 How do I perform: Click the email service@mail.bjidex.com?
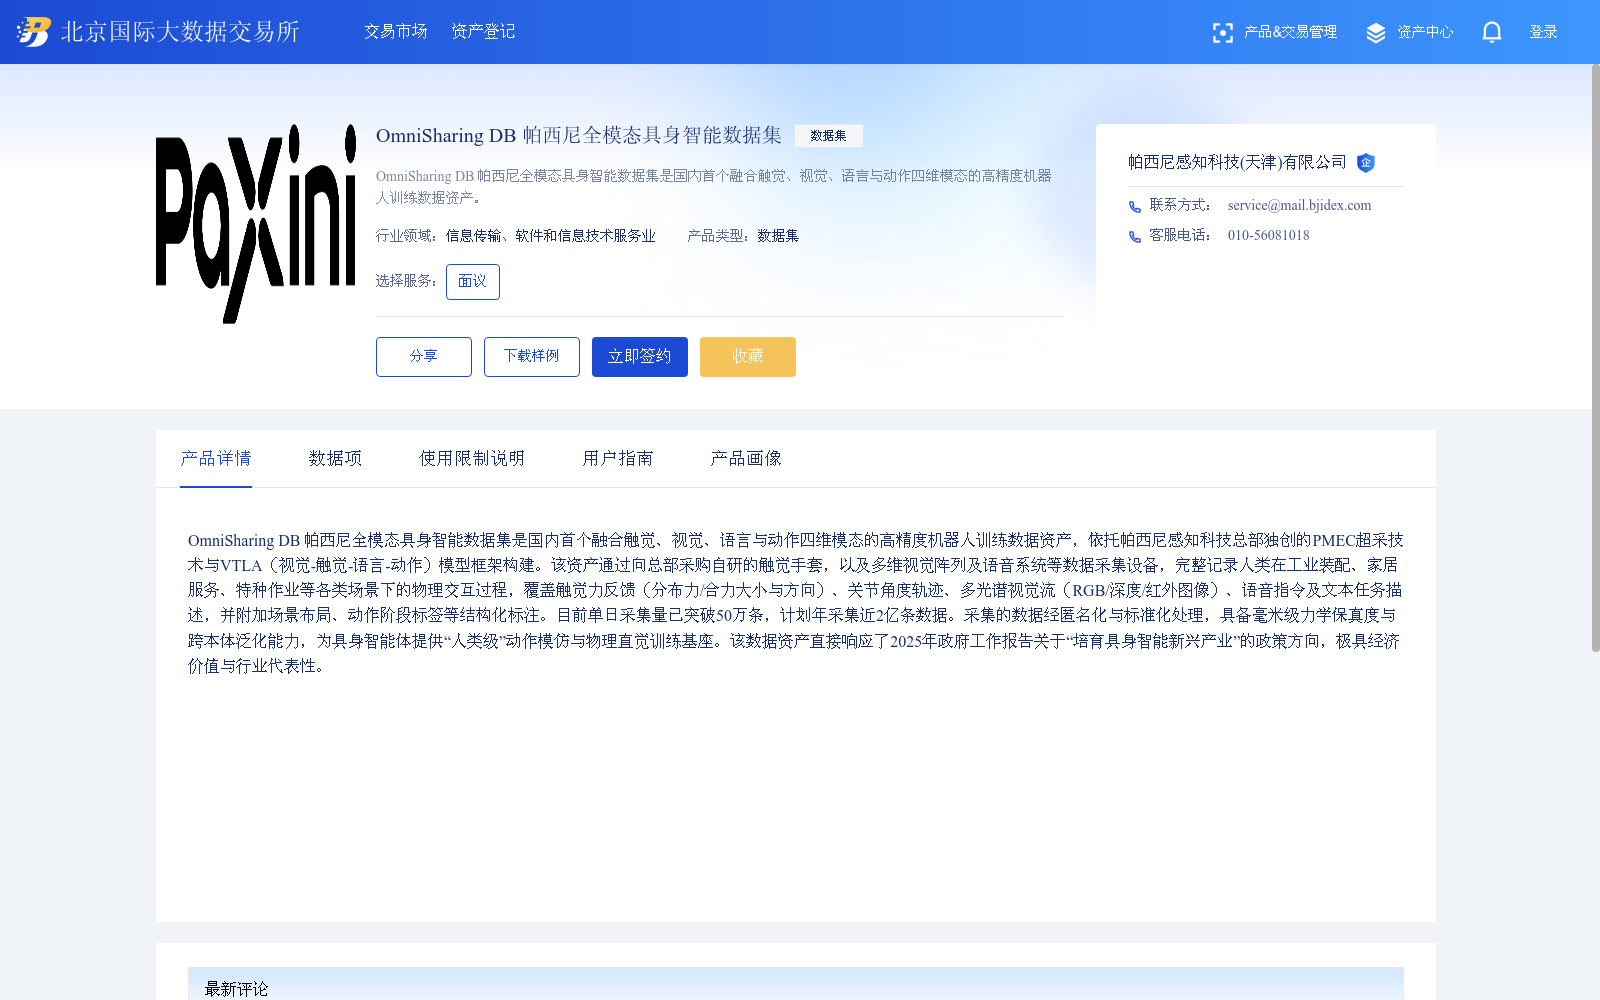[x=1299, y=206]
